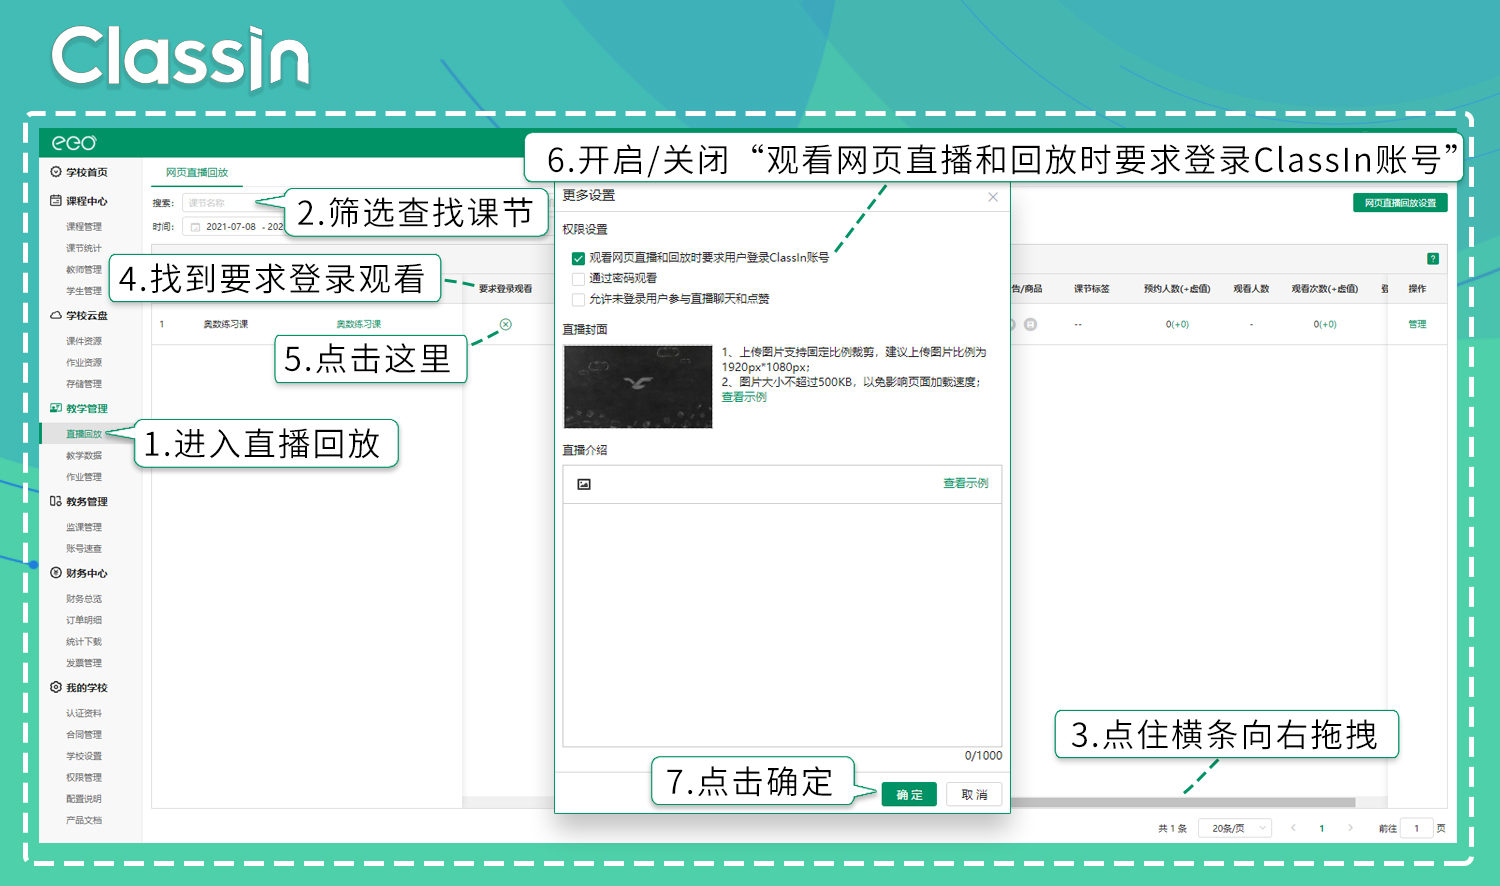Viewport: 1500px width, 886px height.
Task: Click the 直播封面 cover thumbnail
Action: pyautogui.click(x=638, y=387)
